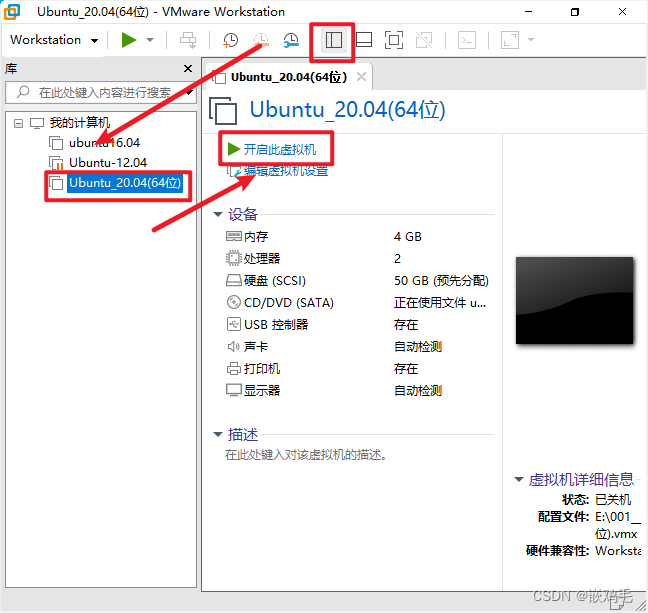Toggle the thumbnail bar view

364,40
